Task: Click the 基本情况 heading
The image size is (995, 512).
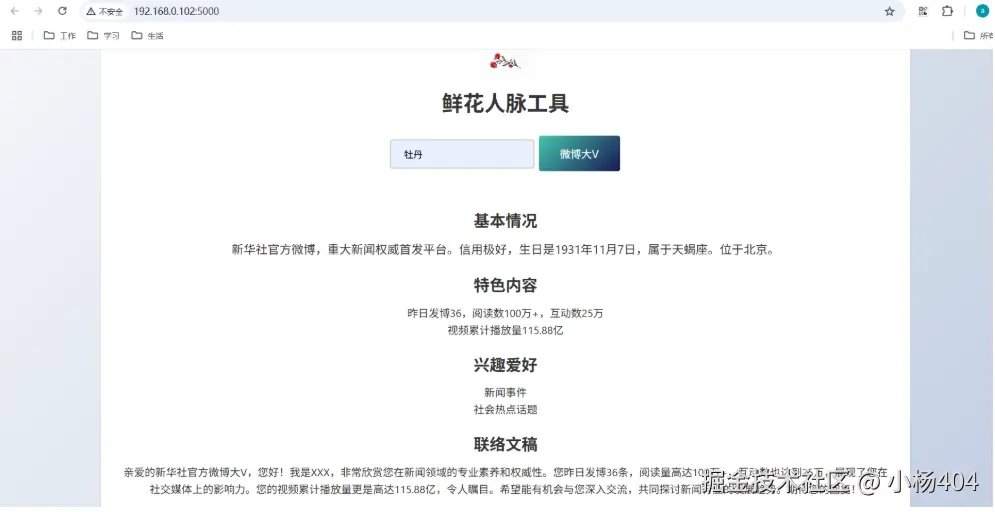Action: coord(505,221)
